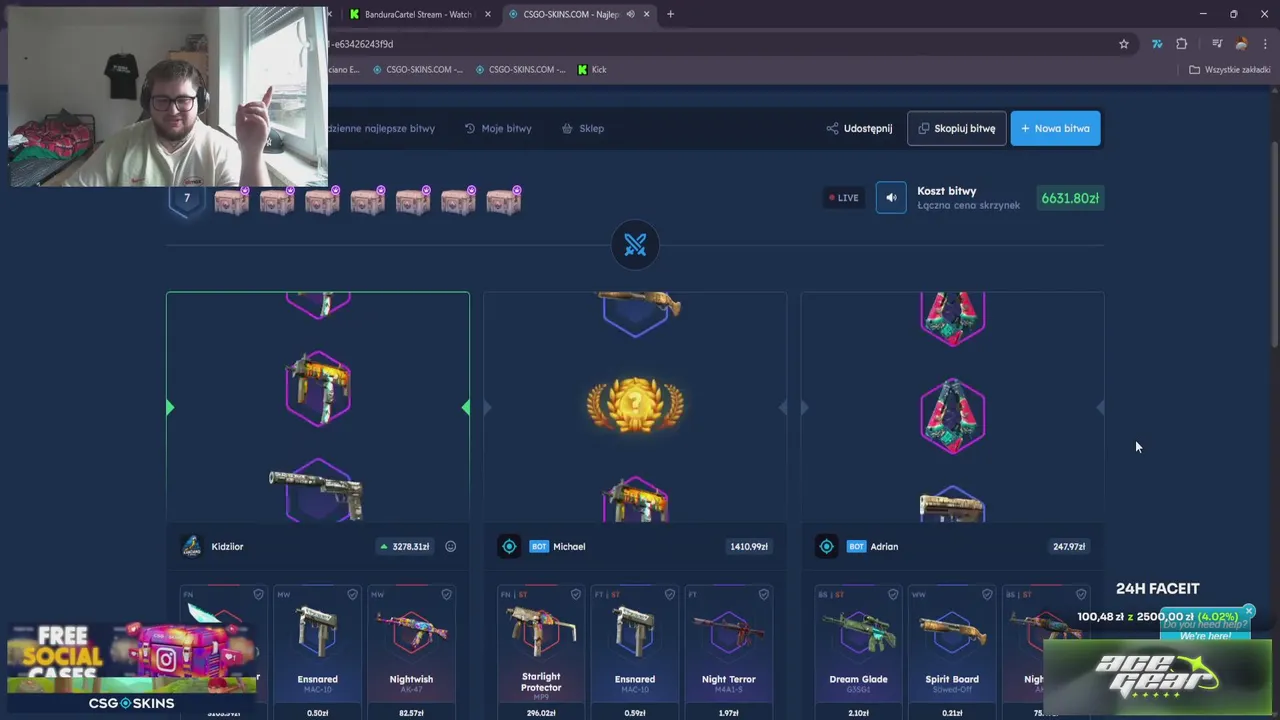Click the Udostępnij share icon
1280x720 pixels.
click(832, 128)
